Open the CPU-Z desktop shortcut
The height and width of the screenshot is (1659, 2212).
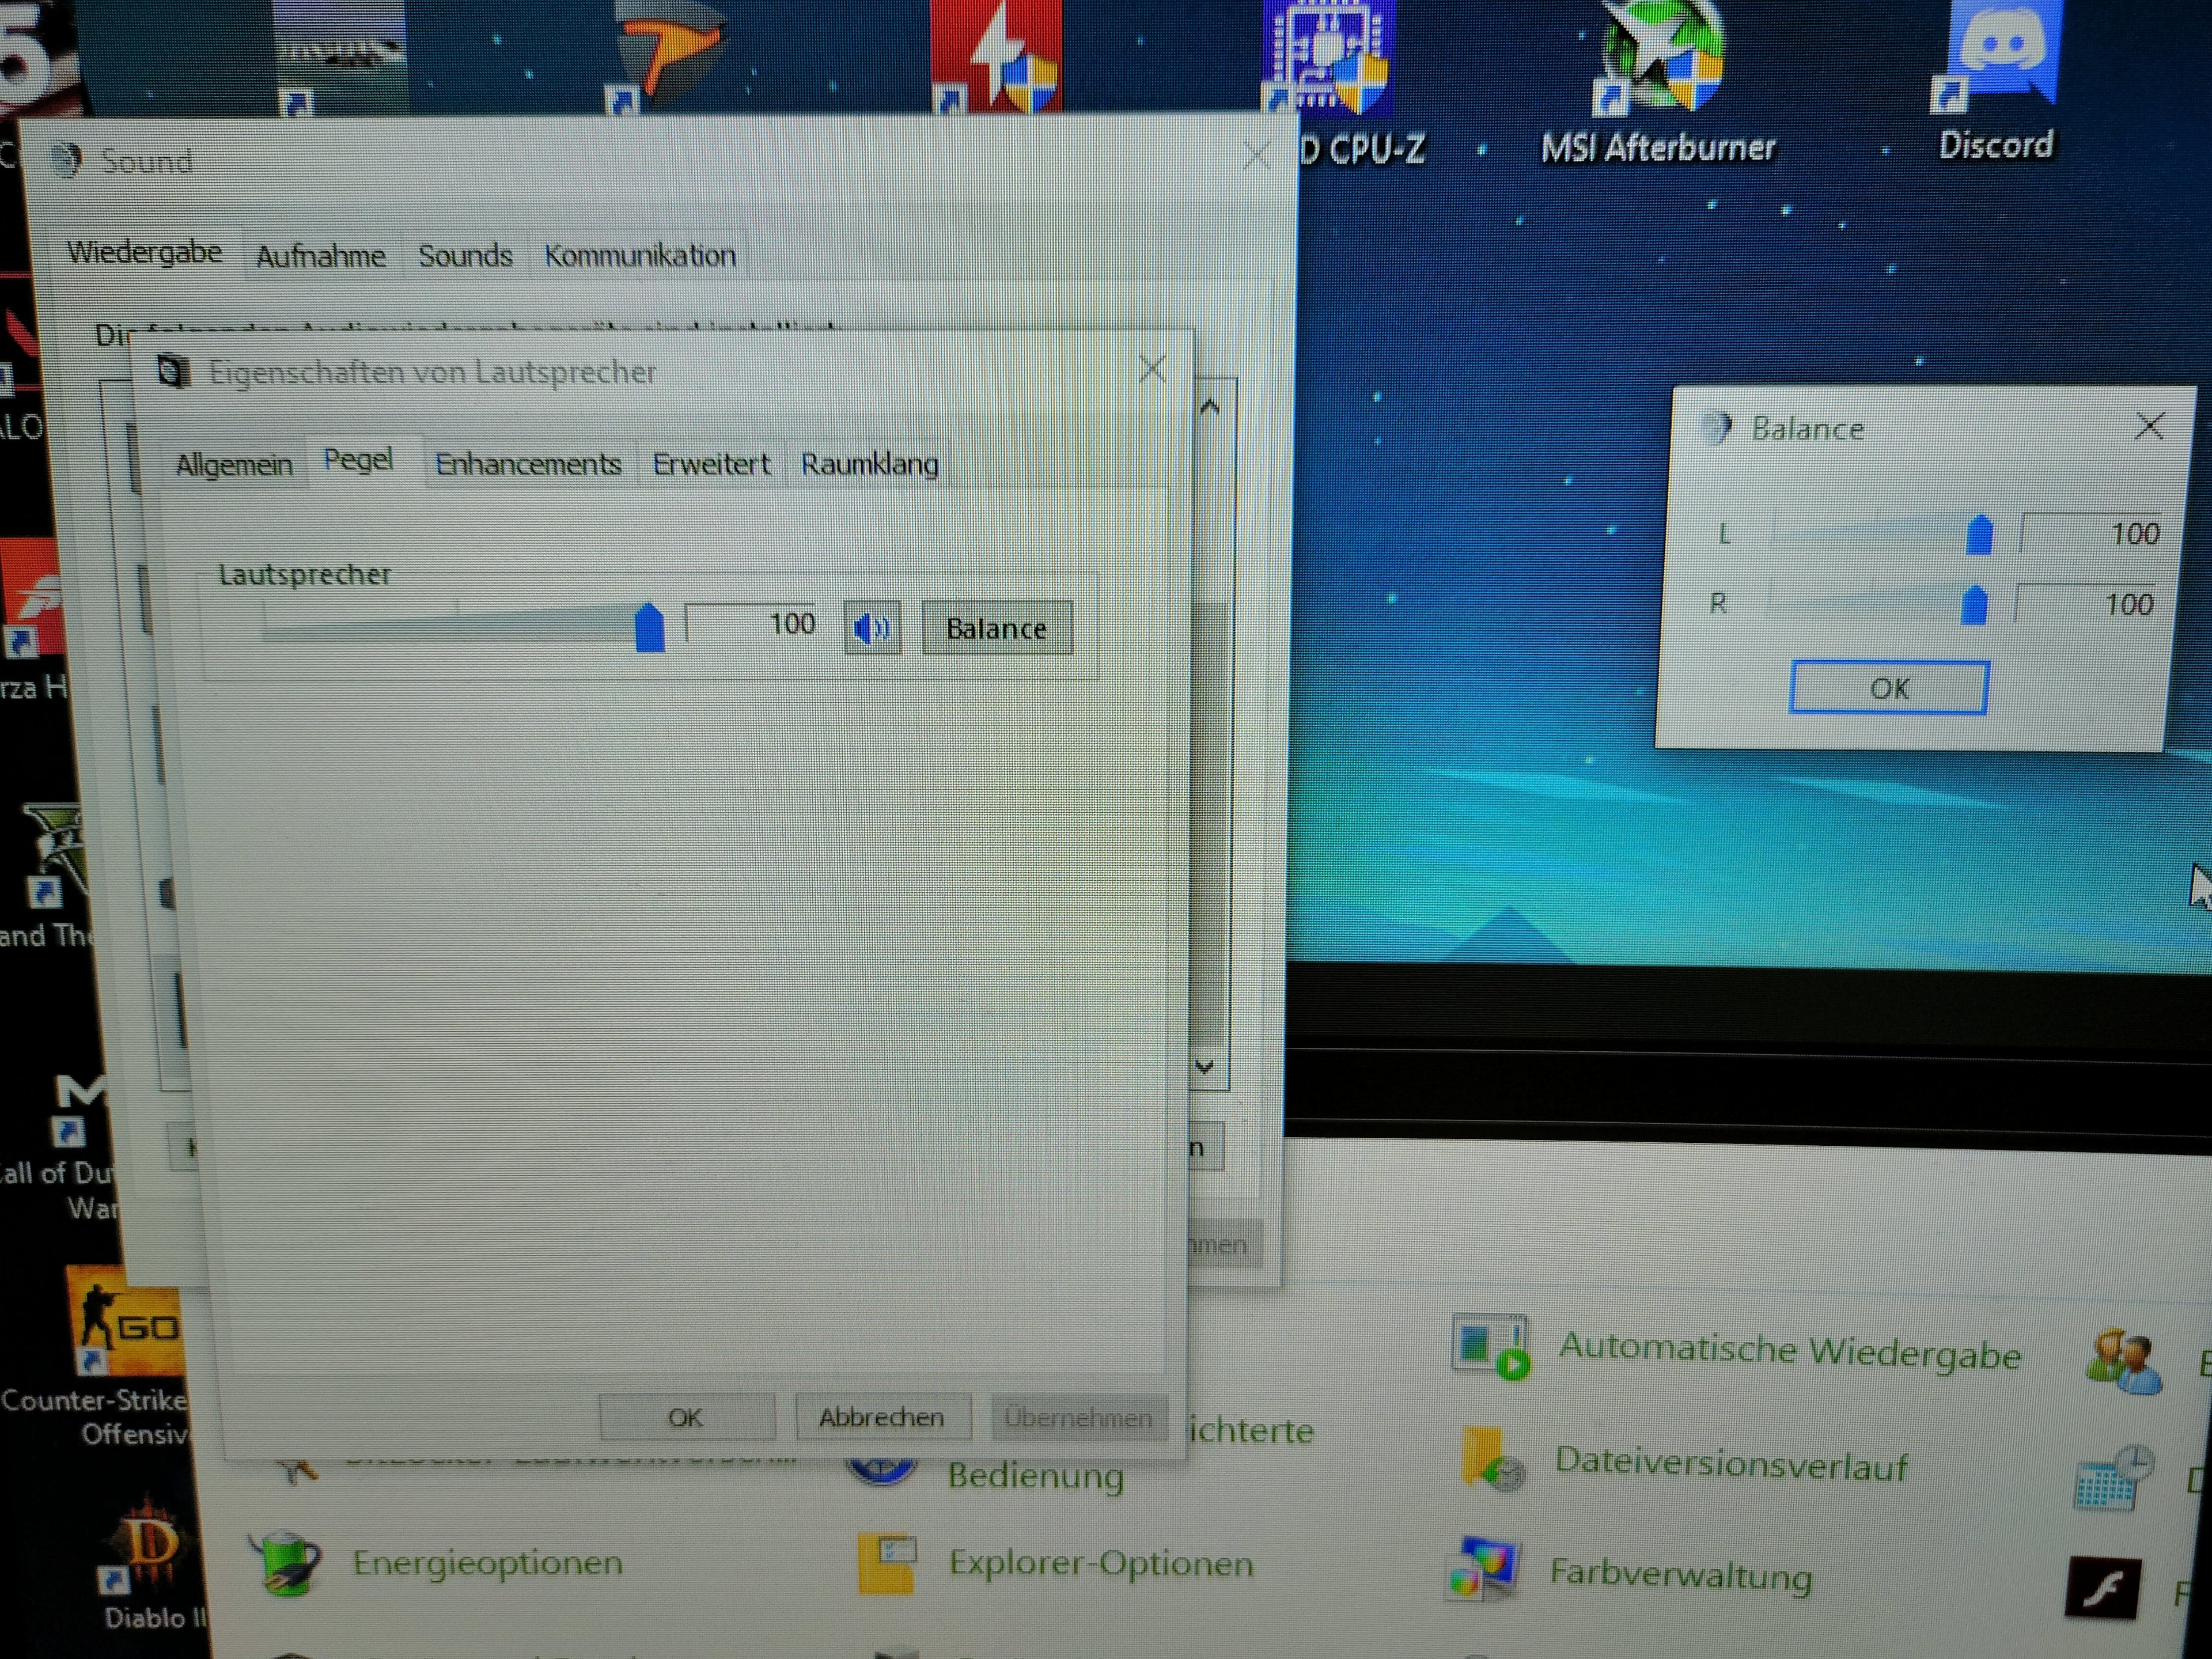click(1328, 60)
